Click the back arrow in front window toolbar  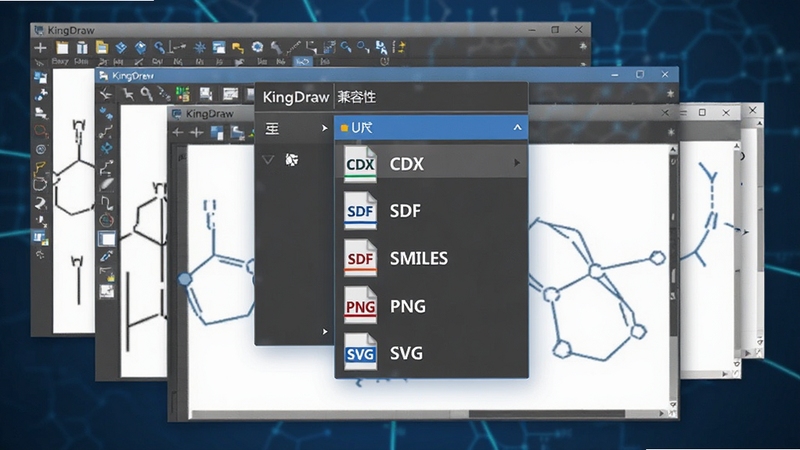pos(178,133)
